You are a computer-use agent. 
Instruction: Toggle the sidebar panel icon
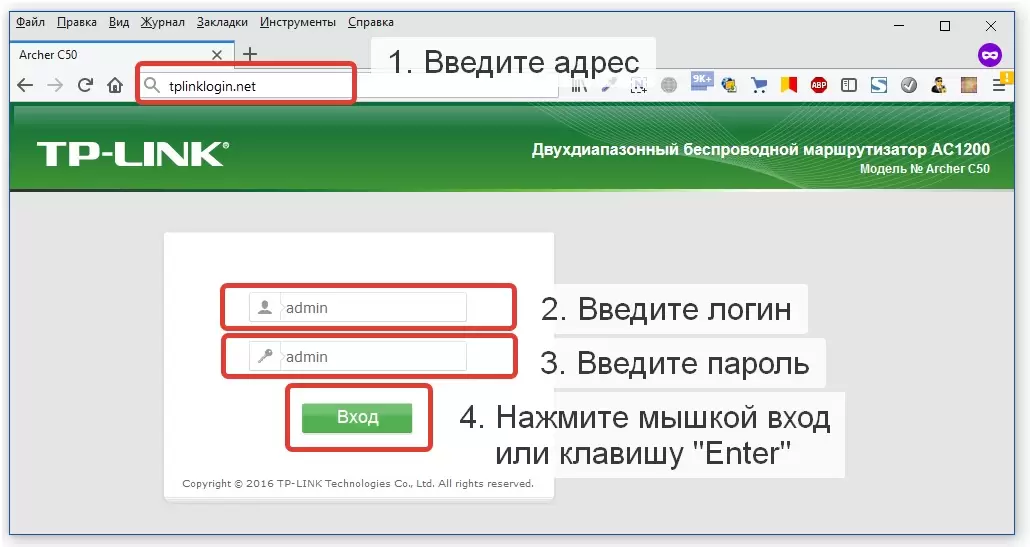pyautogui.click(x=849, y=85)
